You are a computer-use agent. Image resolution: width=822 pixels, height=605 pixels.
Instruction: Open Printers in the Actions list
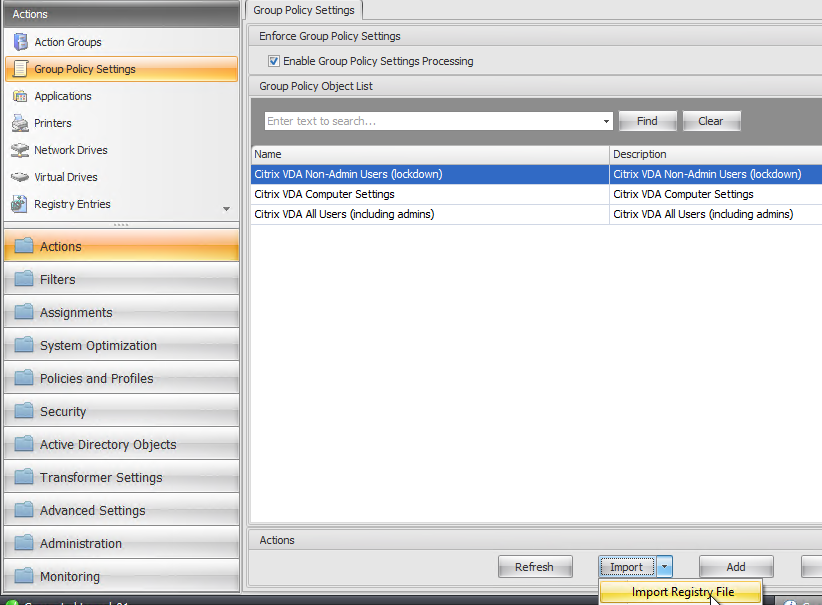pos(122,123)
